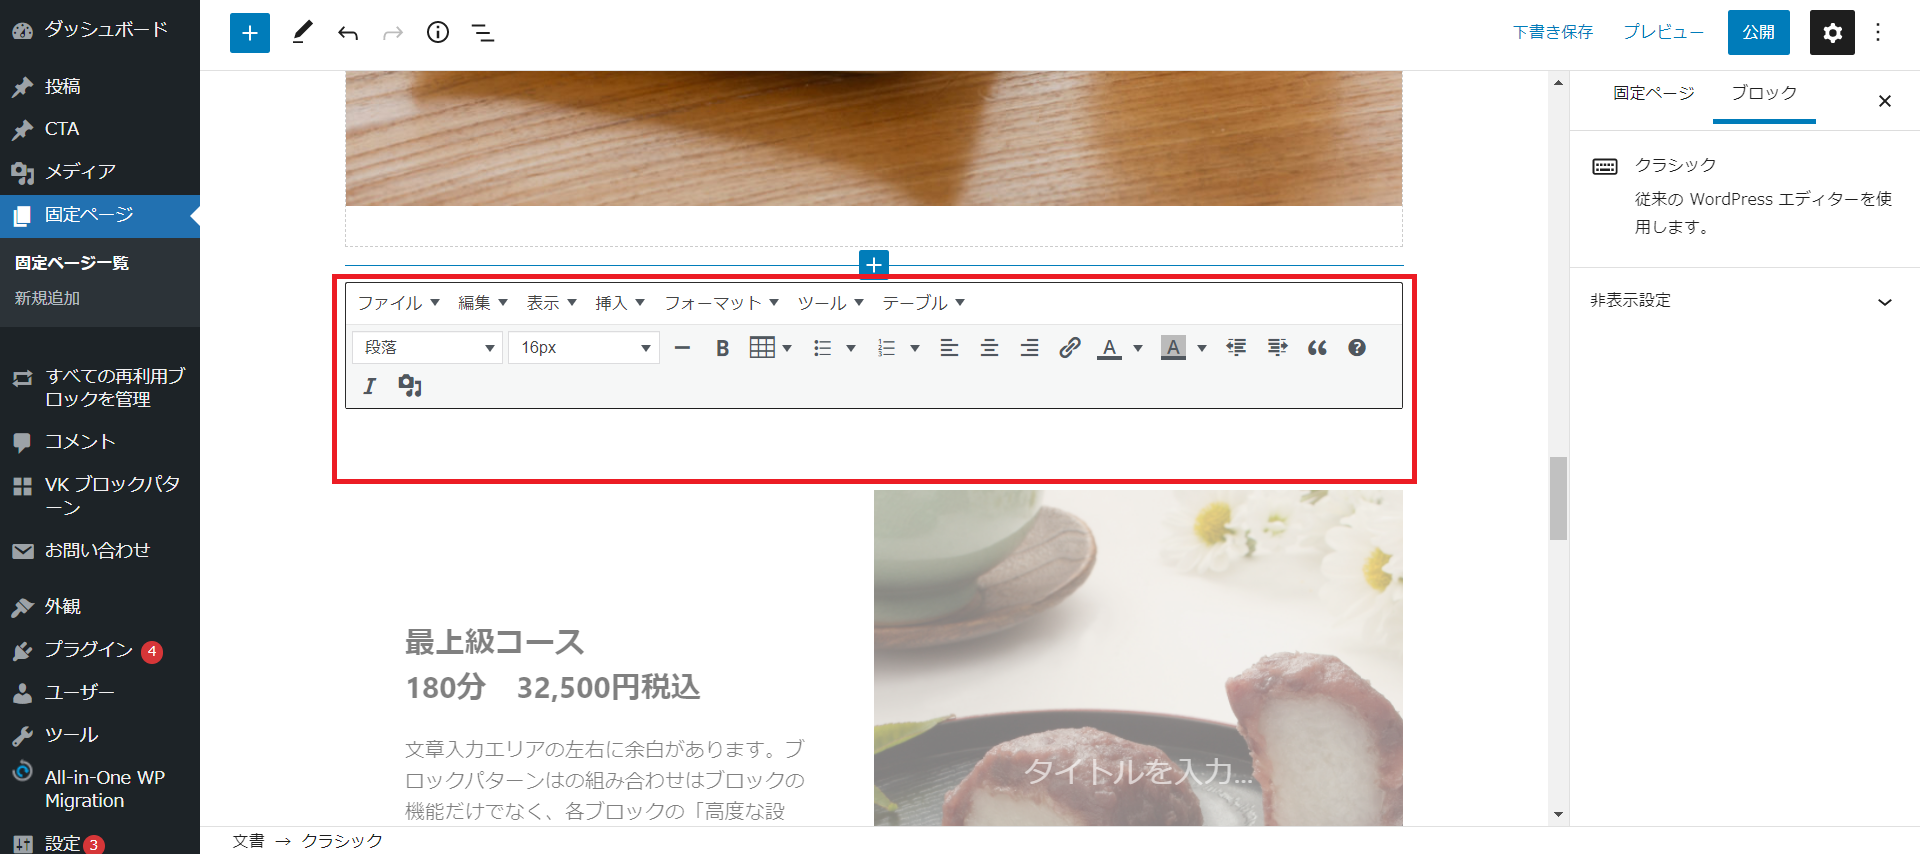This screenshot has height=854, width=1920.
Task: Click the blockquote icon
Action: coord(1317,348)
